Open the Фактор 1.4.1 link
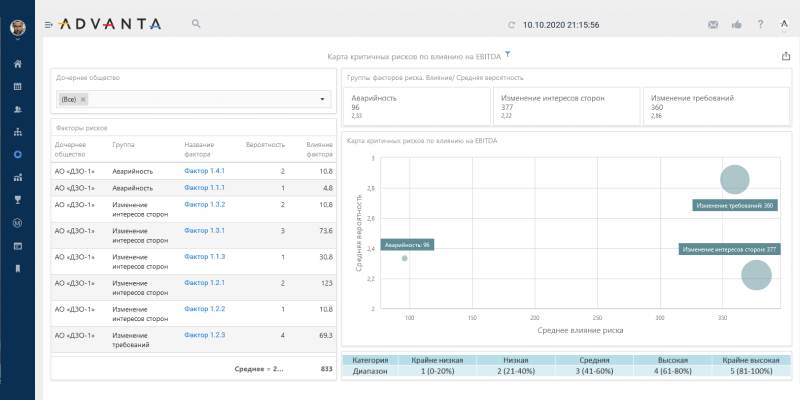This screenshot has height=400, width=800. tap(205, 171)
